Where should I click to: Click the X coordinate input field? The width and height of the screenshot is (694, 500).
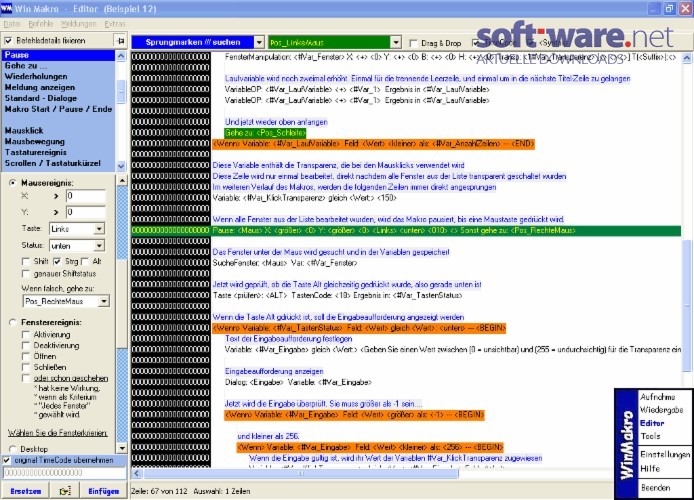pyautogui.click(x=86, y=196)
